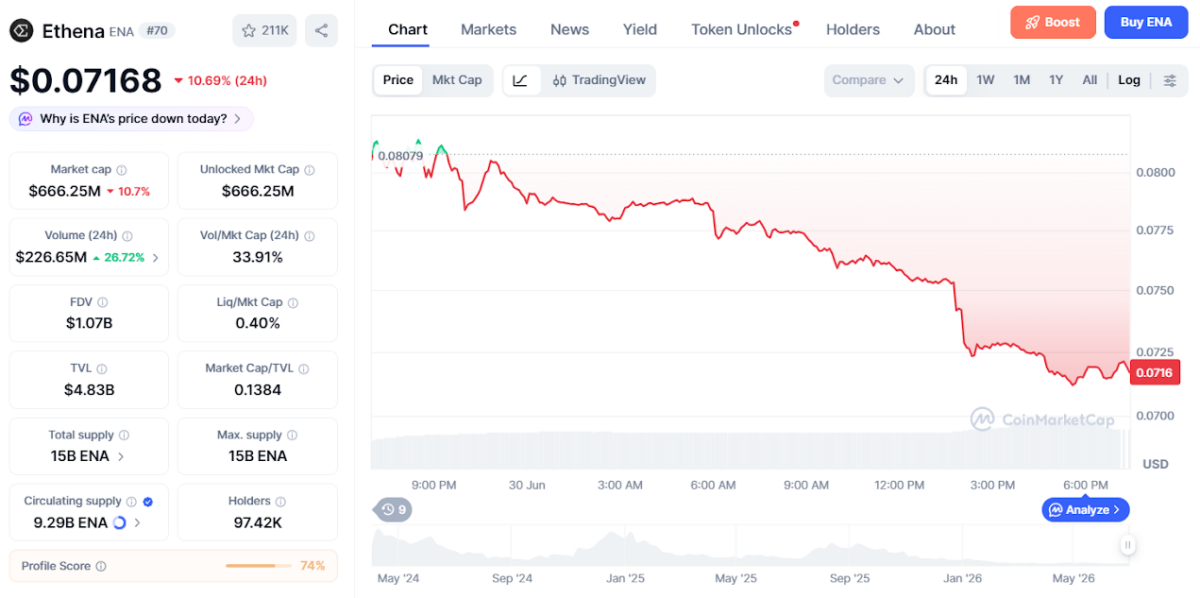Click Profile Score info icon
Screen dimensions: 1200x598
(101, 566)
